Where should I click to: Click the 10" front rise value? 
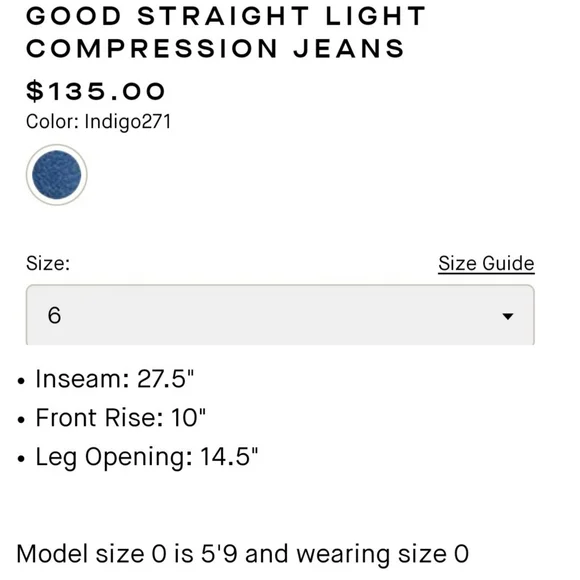188,417
